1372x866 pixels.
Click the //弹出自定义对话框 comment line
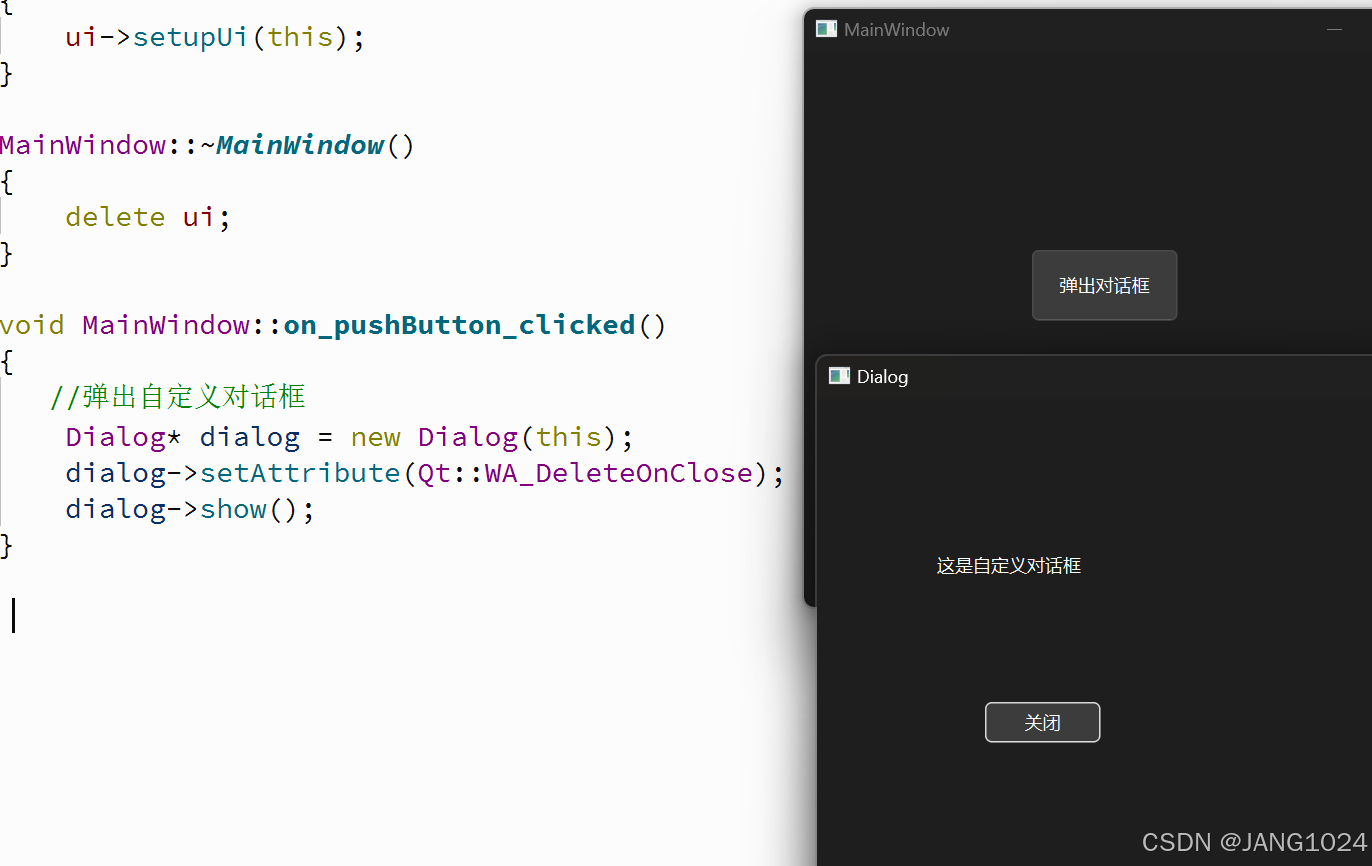(178, 397)
